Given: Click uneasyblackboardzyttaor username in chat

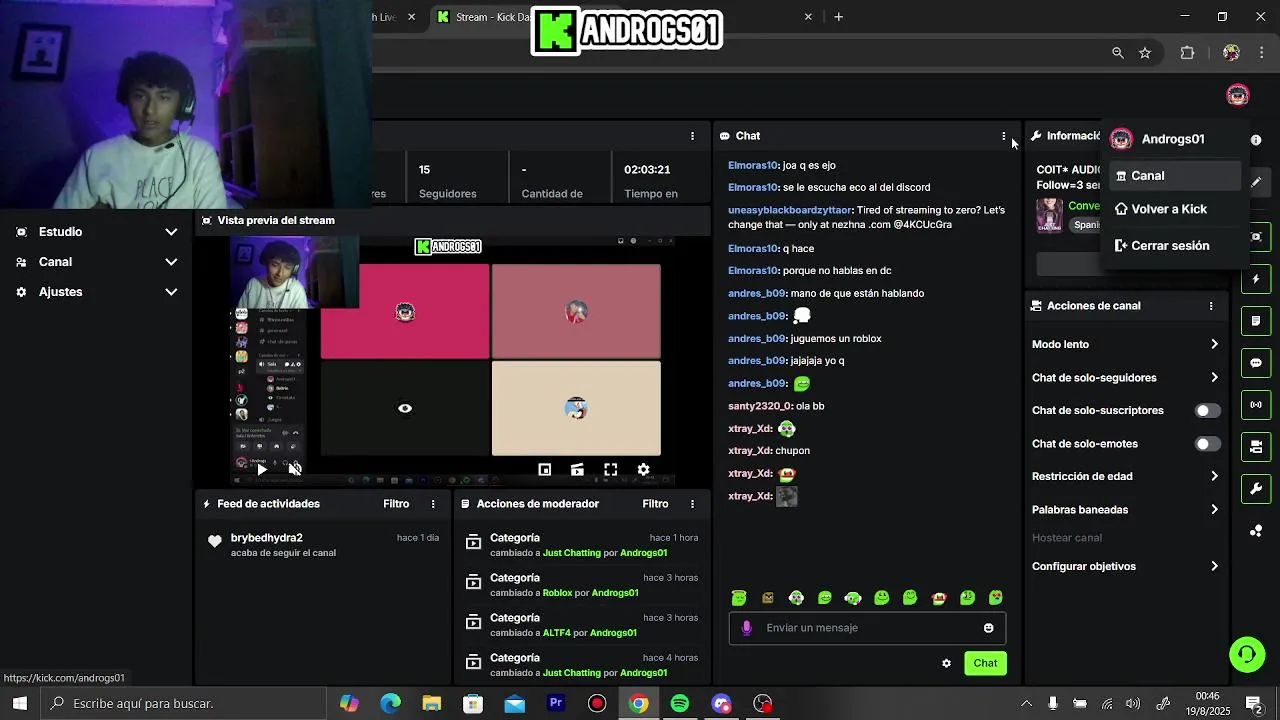Looking at the screenshot, I should tap(790, 210).
